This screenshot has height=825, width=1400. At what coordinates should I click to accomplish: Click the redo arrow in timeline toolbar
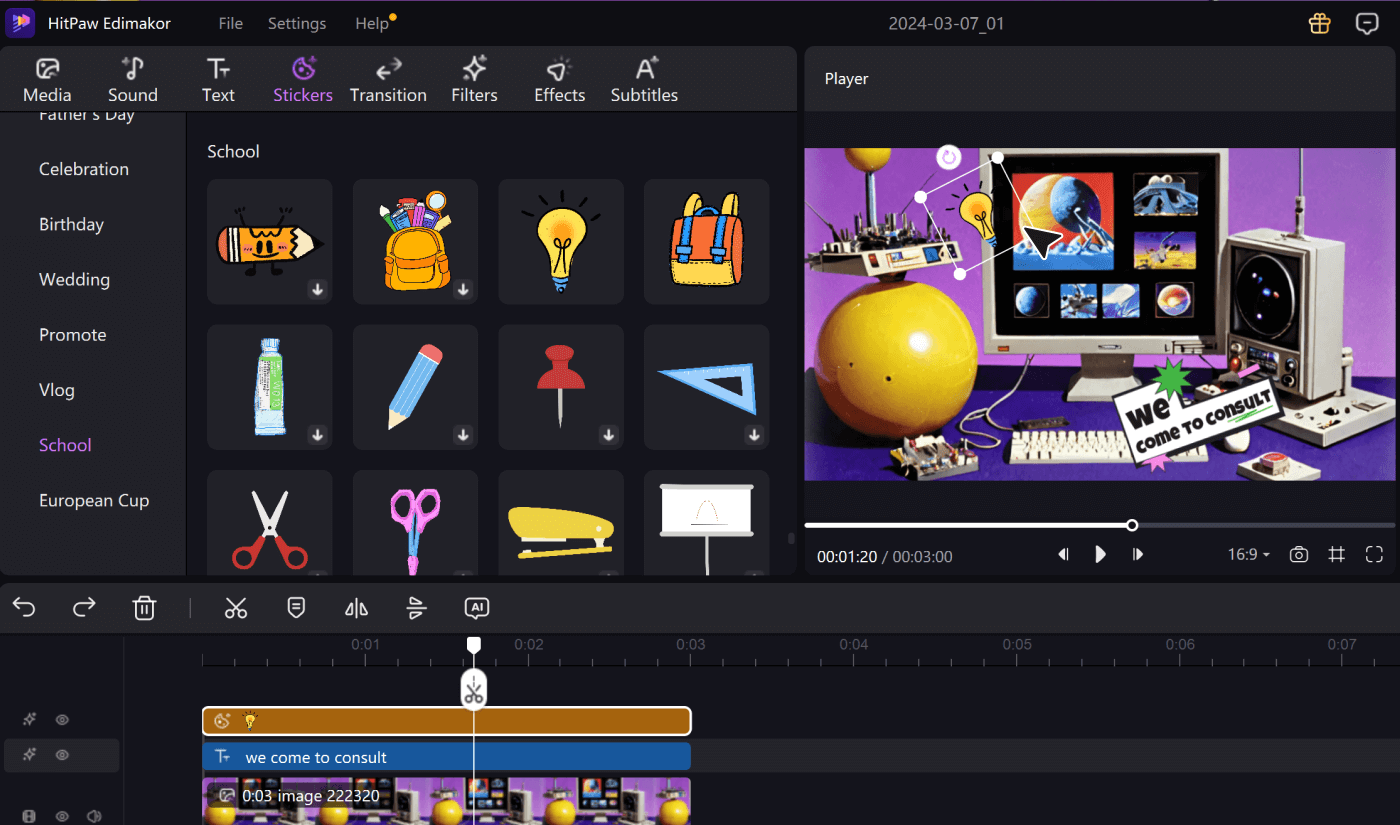(85, 608)
